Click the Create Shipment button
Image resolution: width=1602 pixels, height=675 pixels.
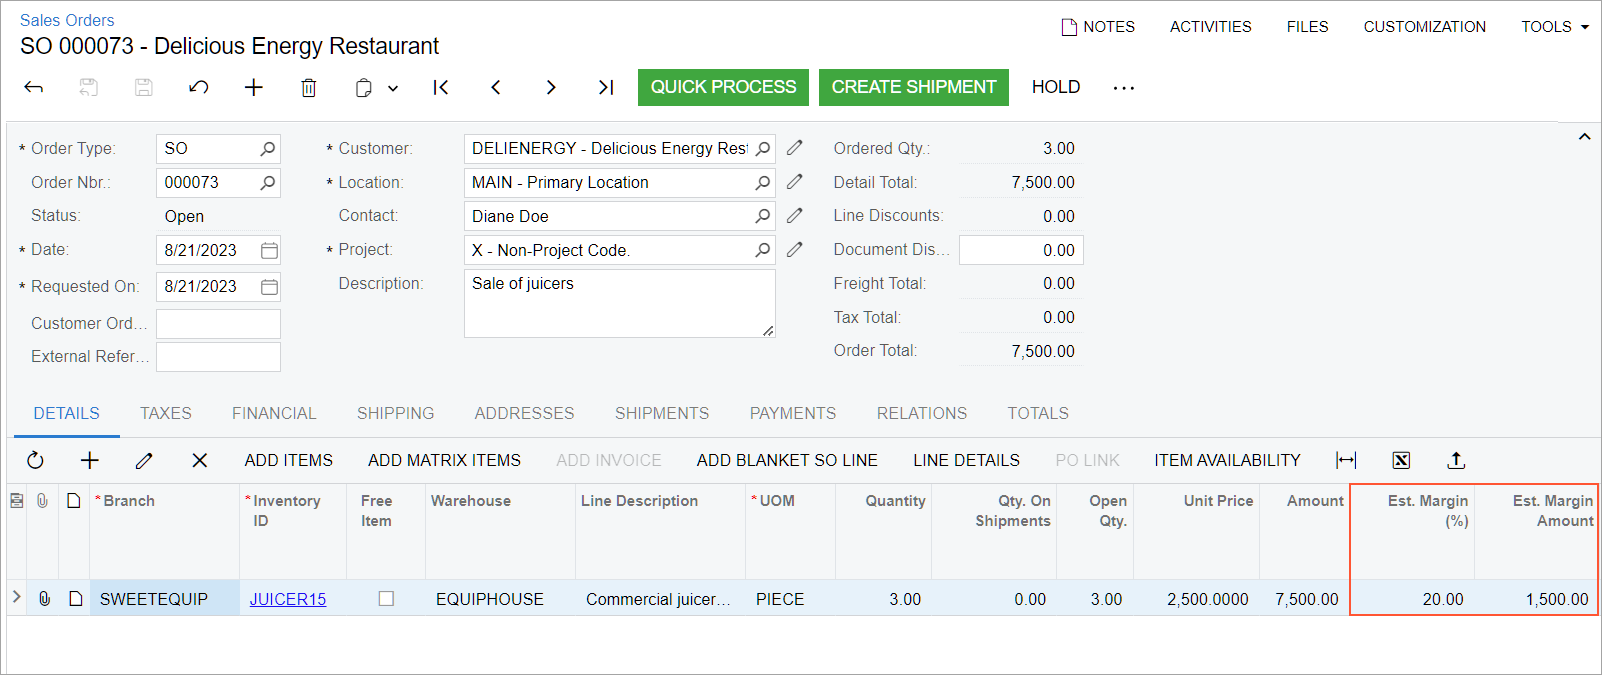[914, 87]
